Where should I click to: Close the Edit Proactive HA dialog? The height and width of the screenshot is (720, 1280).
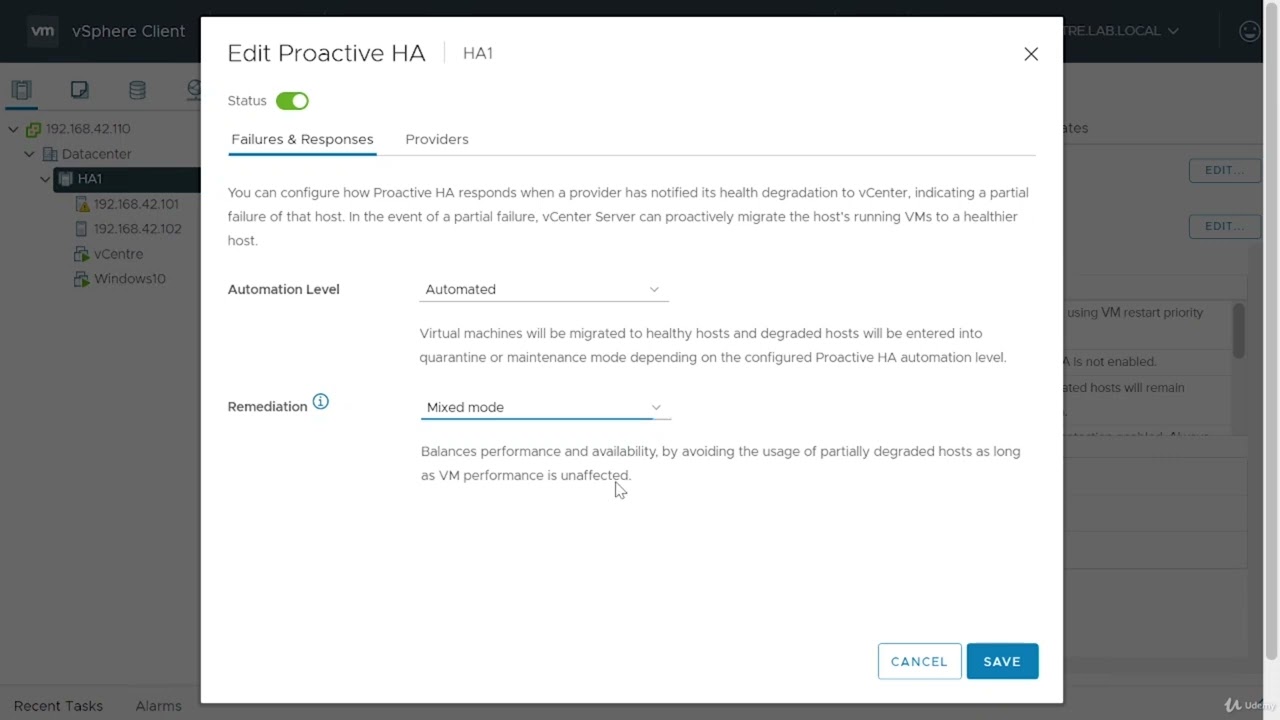tap(1031, 54)
